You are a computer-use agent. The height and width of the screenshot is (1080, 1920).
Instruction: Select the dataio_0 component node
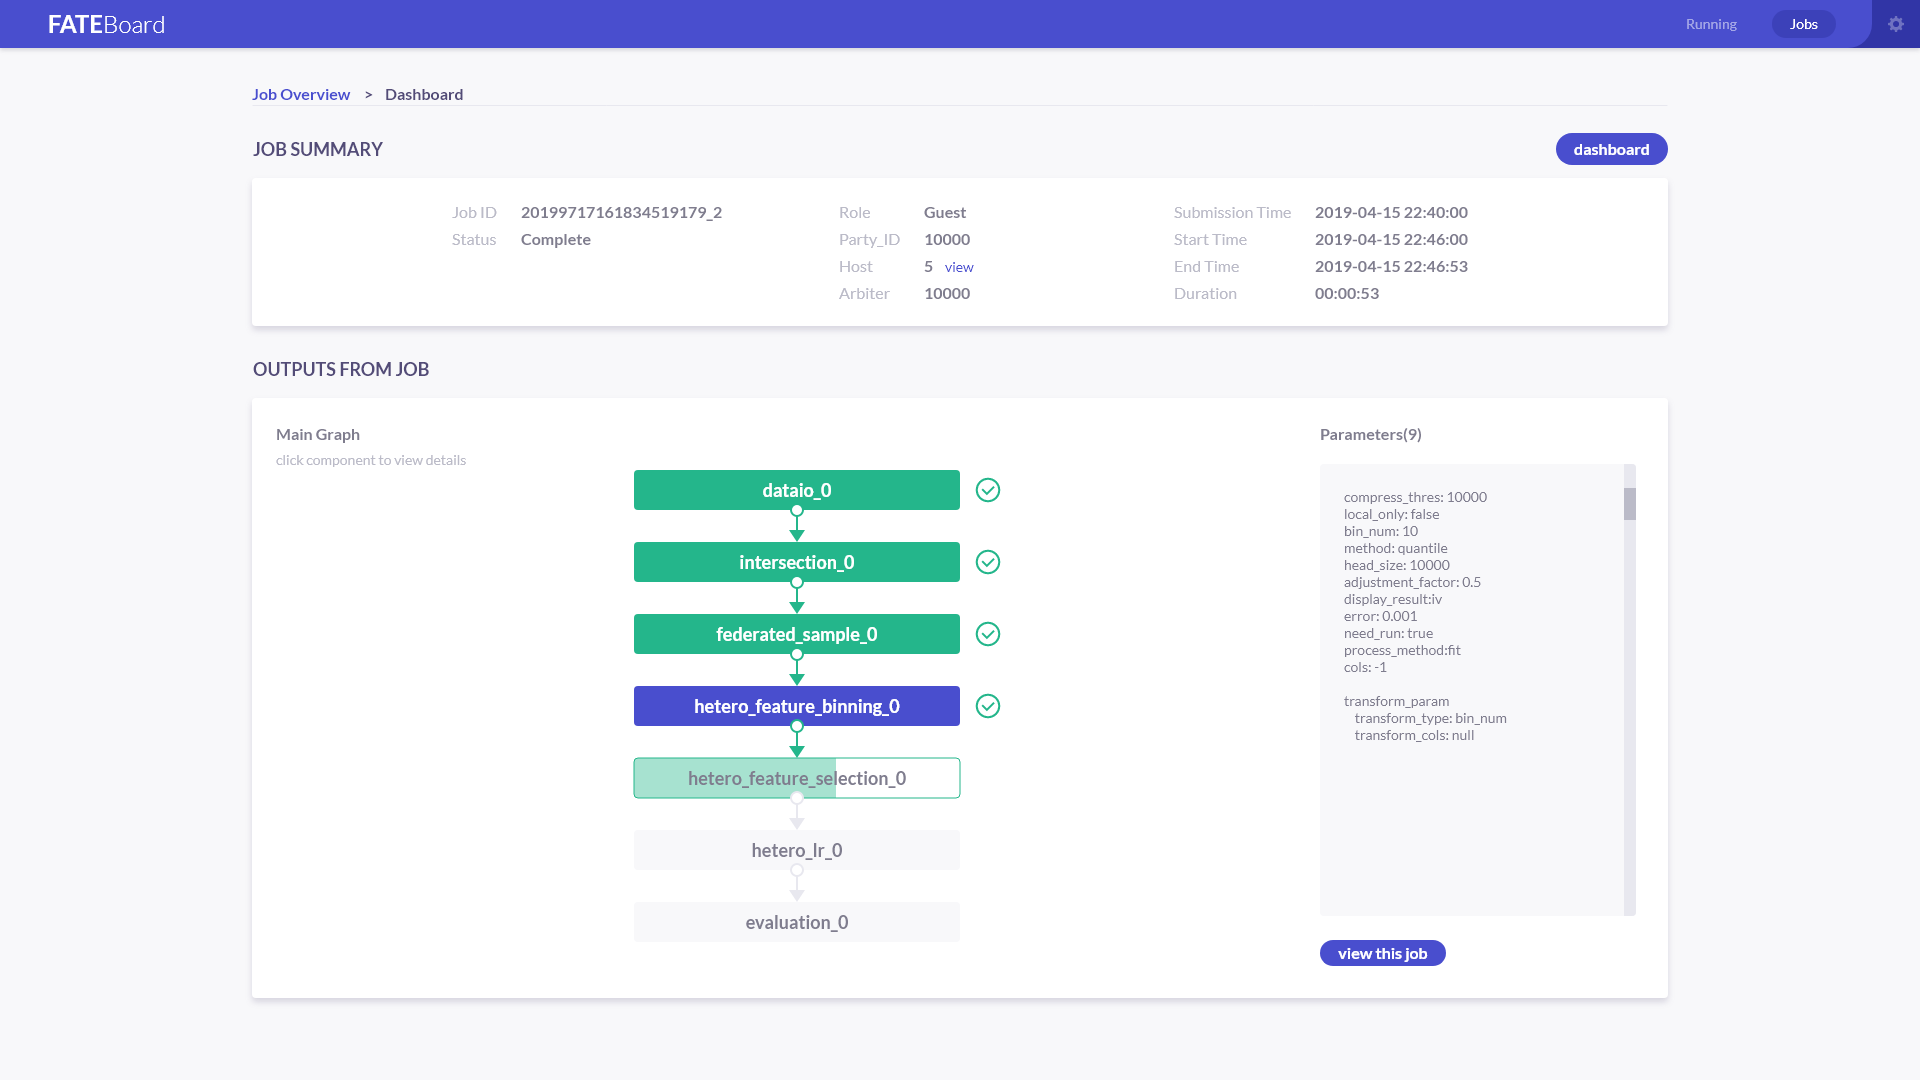coord(796,490)
